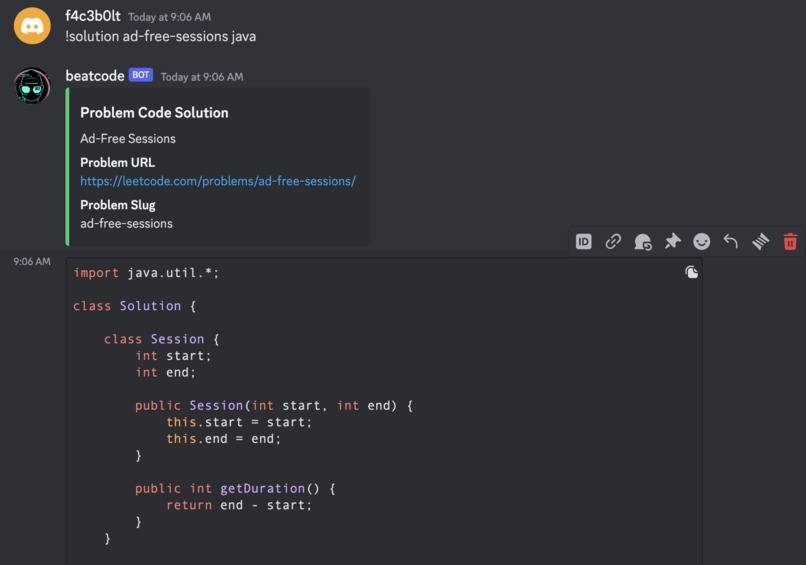Open the beatcode bot avatar

(32, 86)
